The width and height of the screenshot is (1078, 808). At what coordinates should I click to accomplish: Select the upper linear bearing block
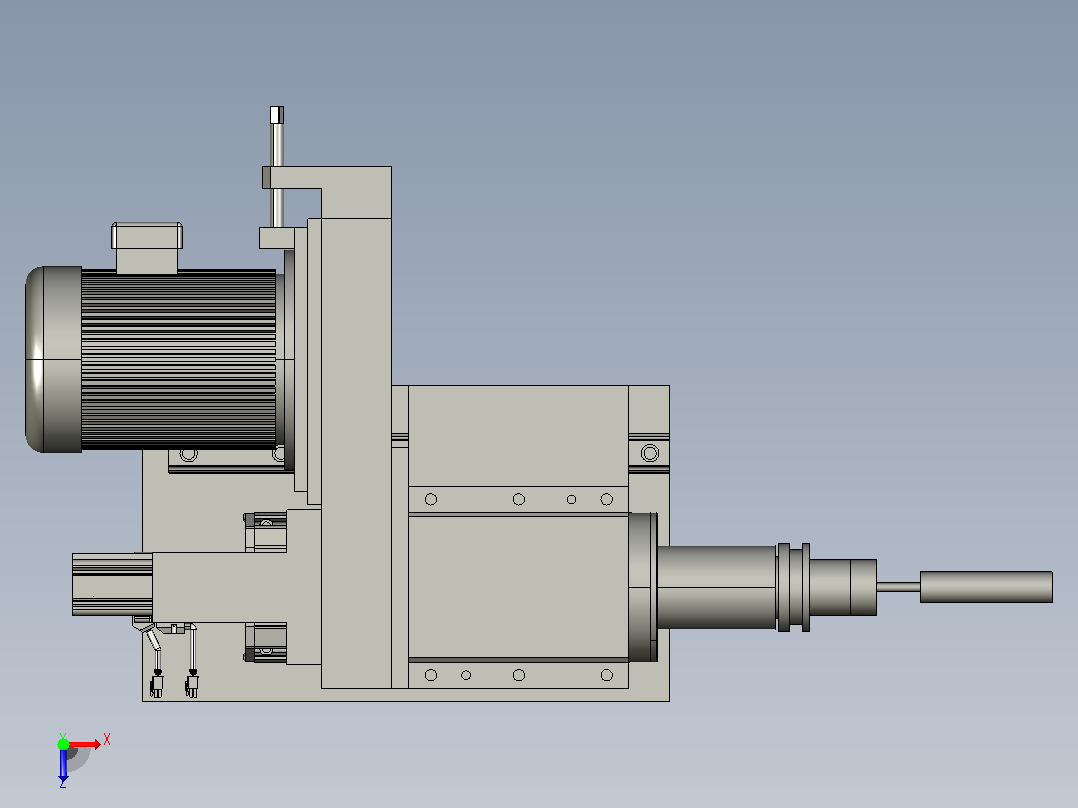(x=266, y=531)
